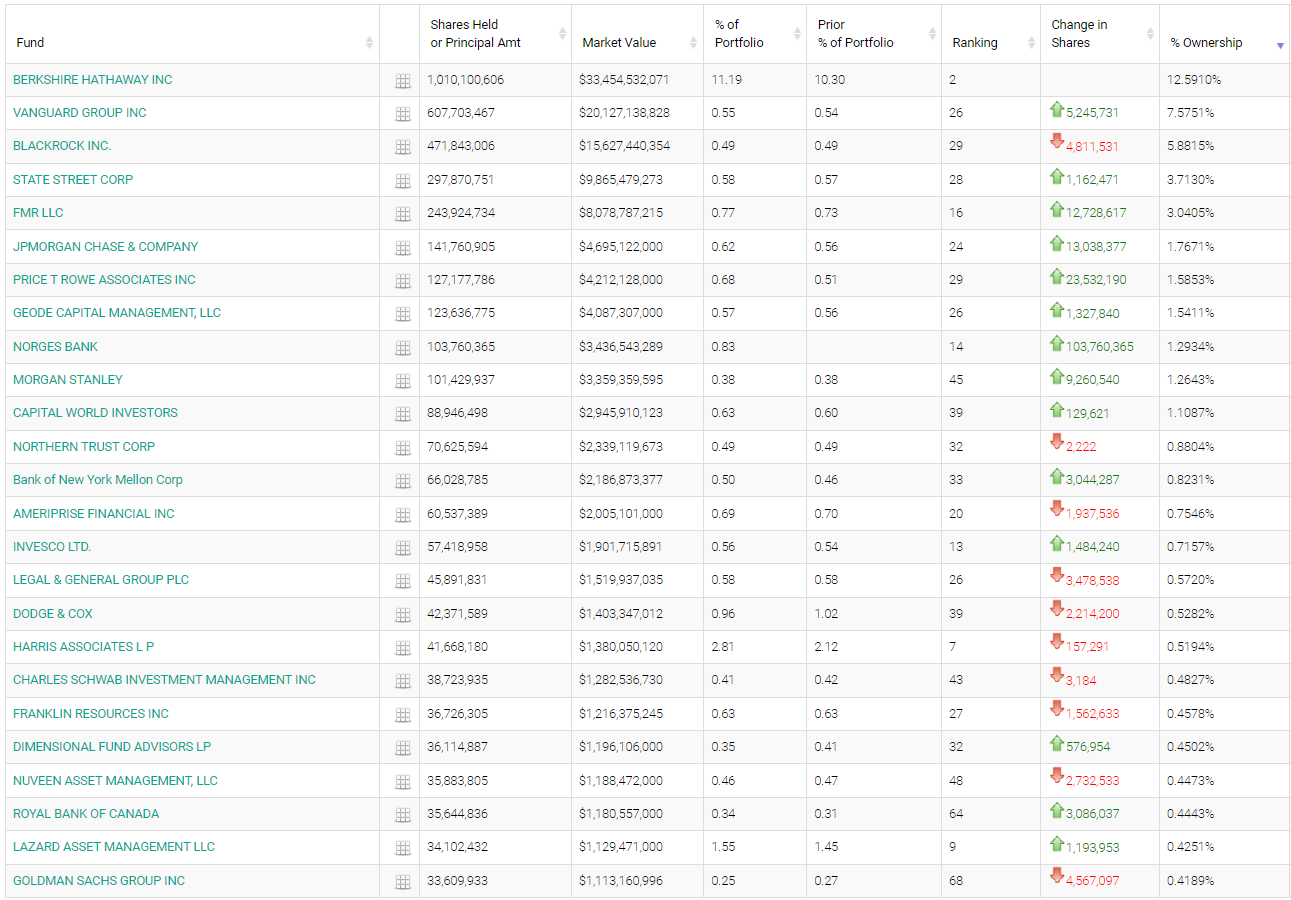Screen dimensions: 1291x900
Task: Click grid icon for Harris Associates L P
Action: 403,648
